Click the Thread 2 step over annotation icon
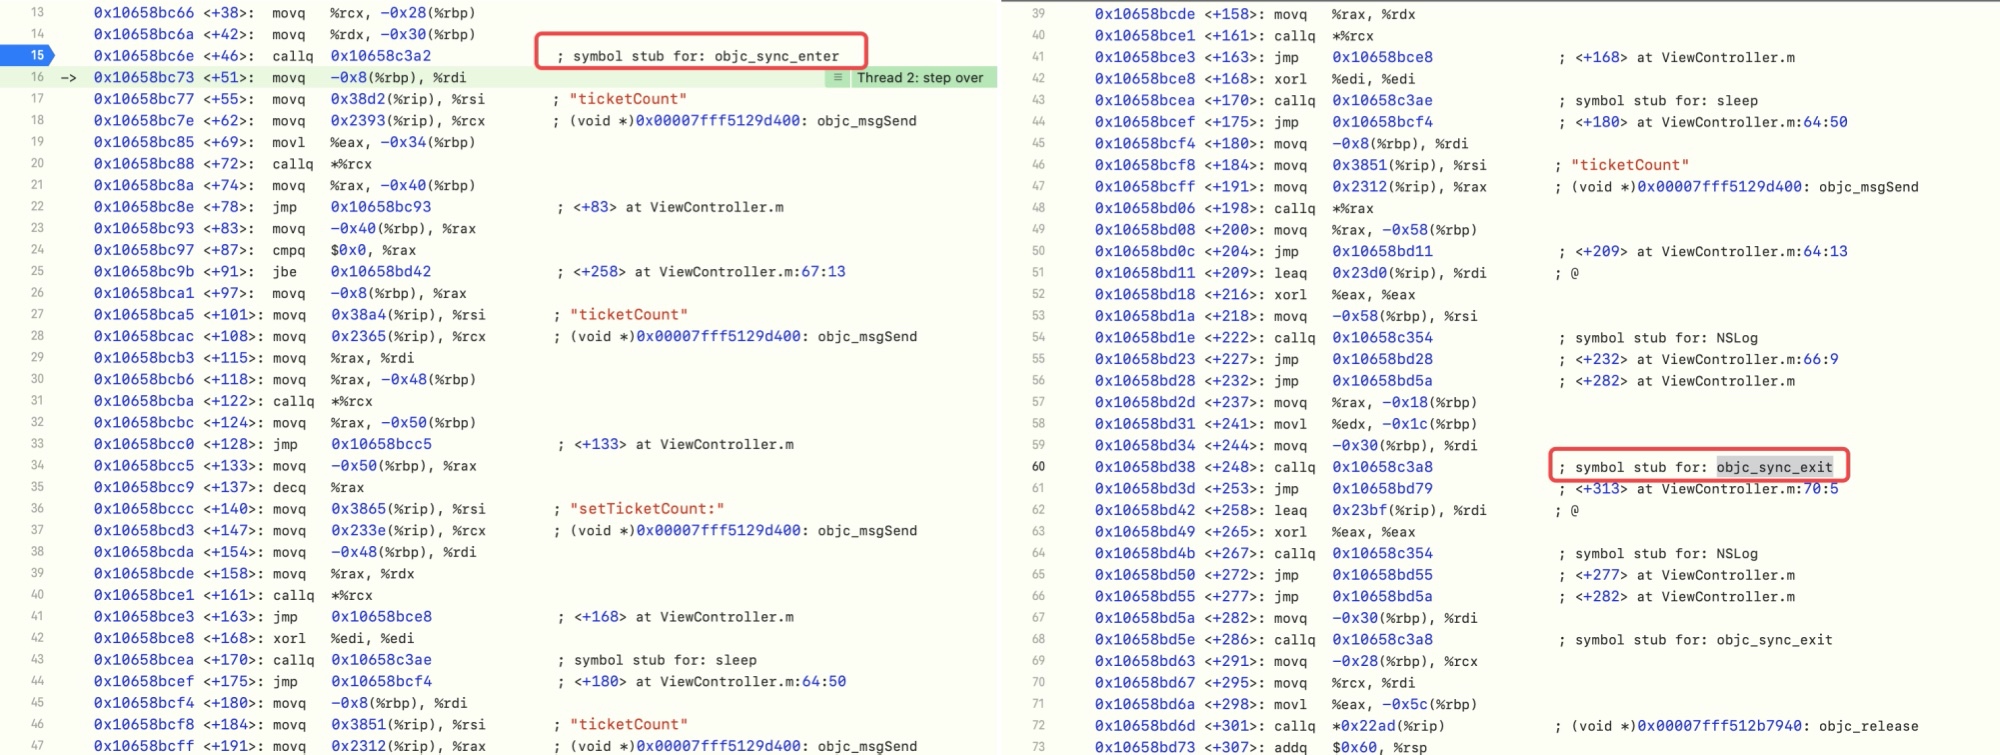The height and width of the screenshot is (755, 2000). point(838,77)
